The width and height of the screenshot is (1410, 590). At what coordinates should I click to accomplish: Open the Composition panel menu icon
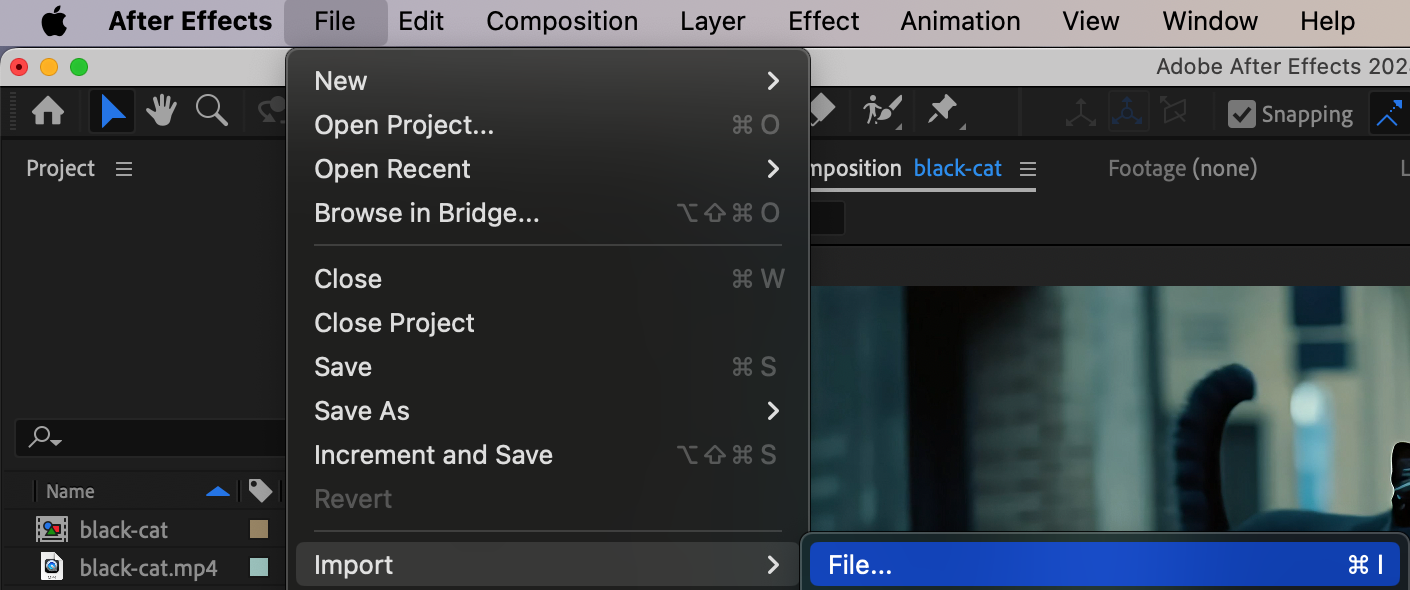pos(1027,169)
